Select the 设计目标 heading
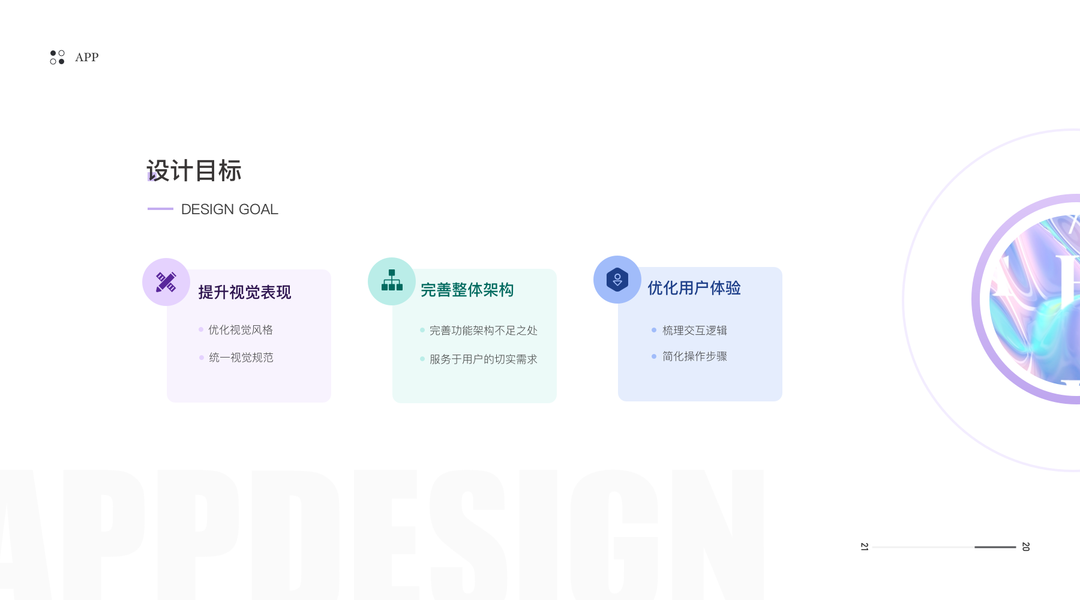The height and width of the screenshot is (600, 1080). [x=194, y=171]
